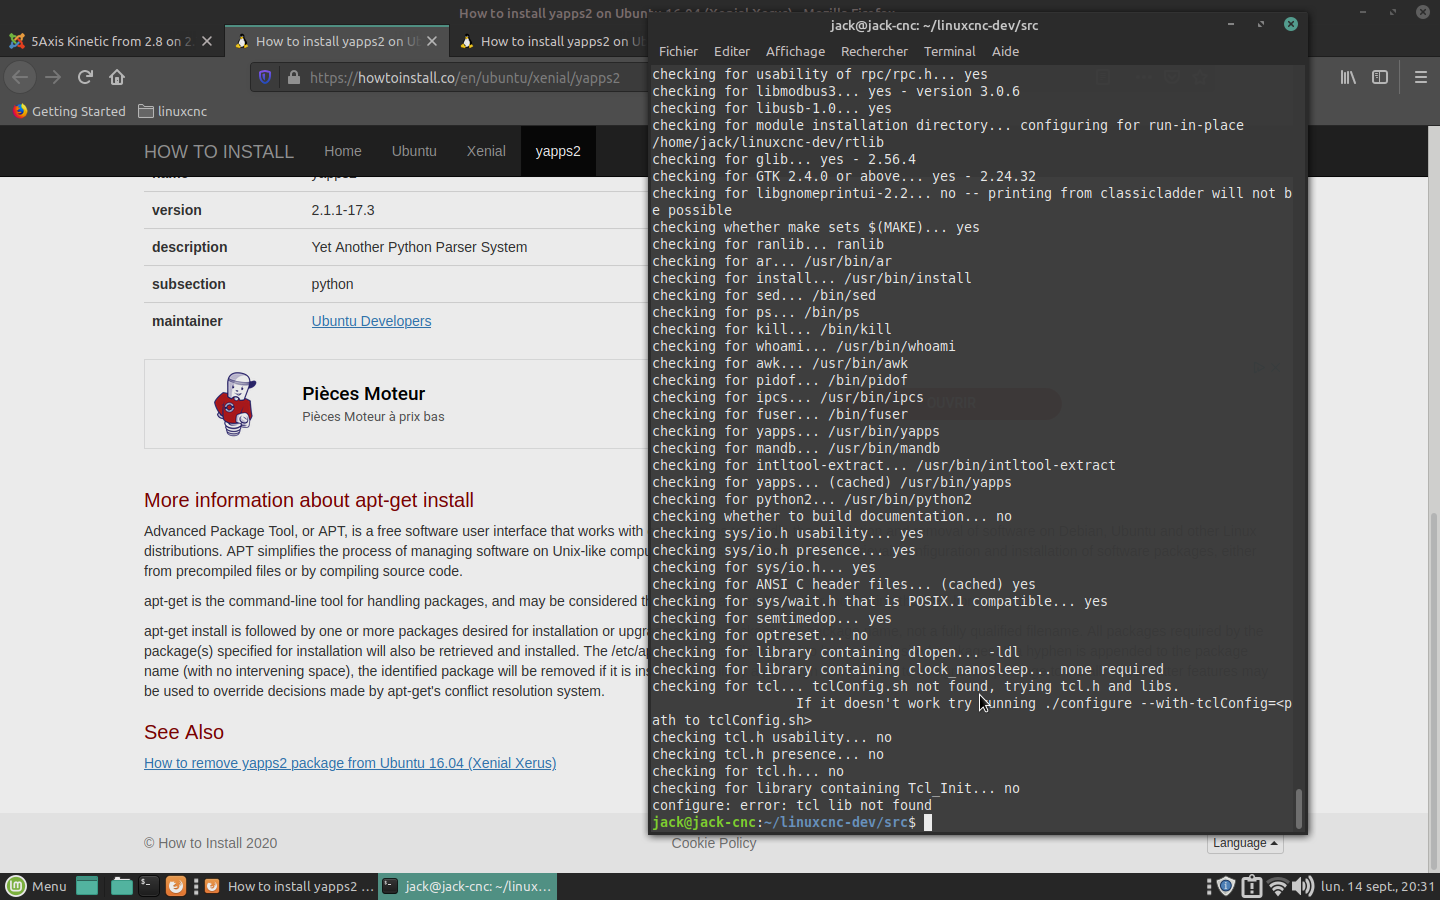The width and height of the screenshot is (1440, 900).
Task: Click the tracking protection shield in address bar
Action: coord(265,77)
